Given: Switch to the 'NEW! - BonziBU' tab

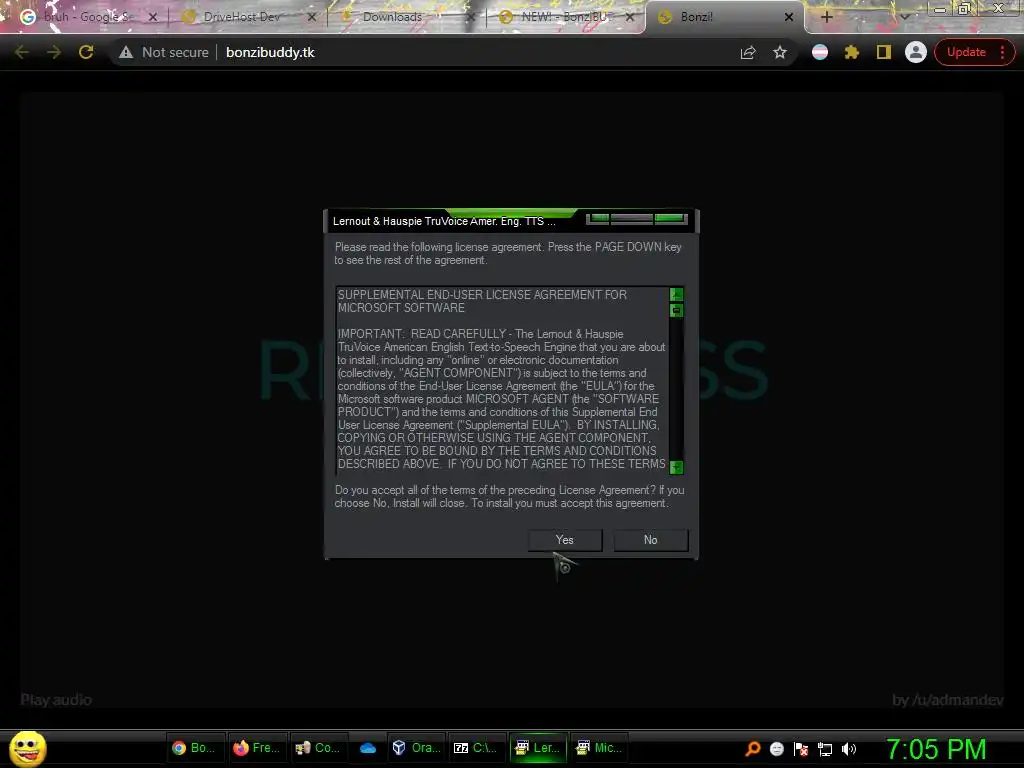Looking at the screenshot, I should (x=564, y=17).
